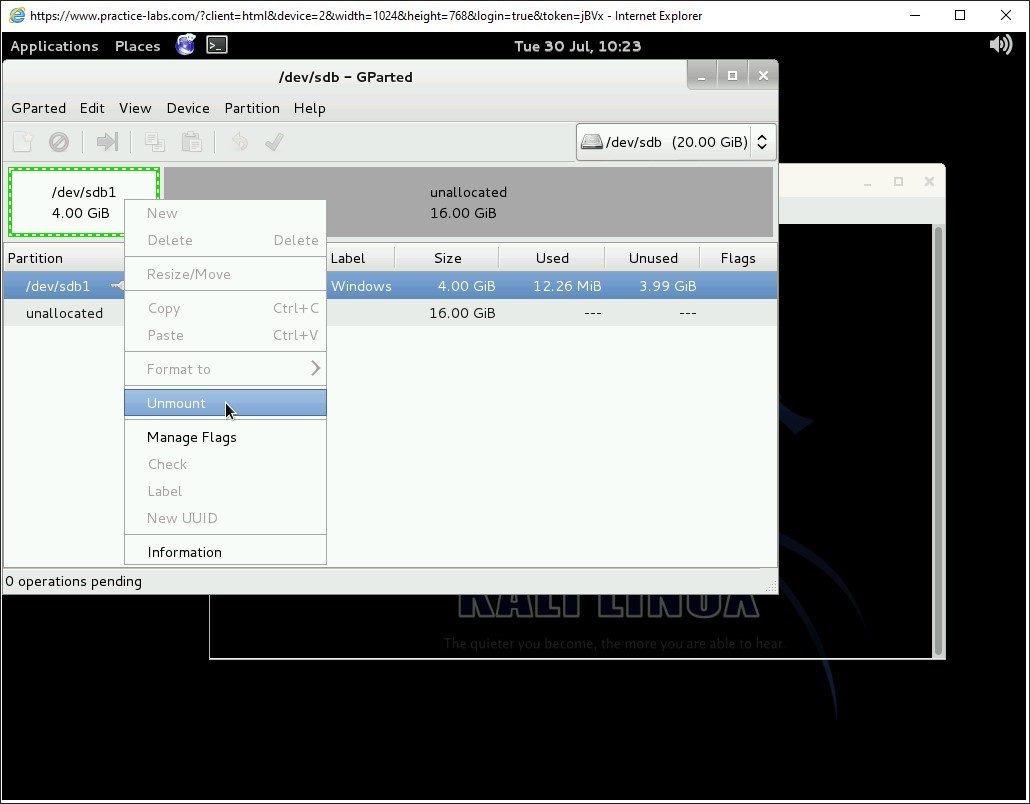The width and height of the screenshot is (1030, 804).
Task: Click the Resize/Move toolbar arrow icon
Action: click(107, 142)
